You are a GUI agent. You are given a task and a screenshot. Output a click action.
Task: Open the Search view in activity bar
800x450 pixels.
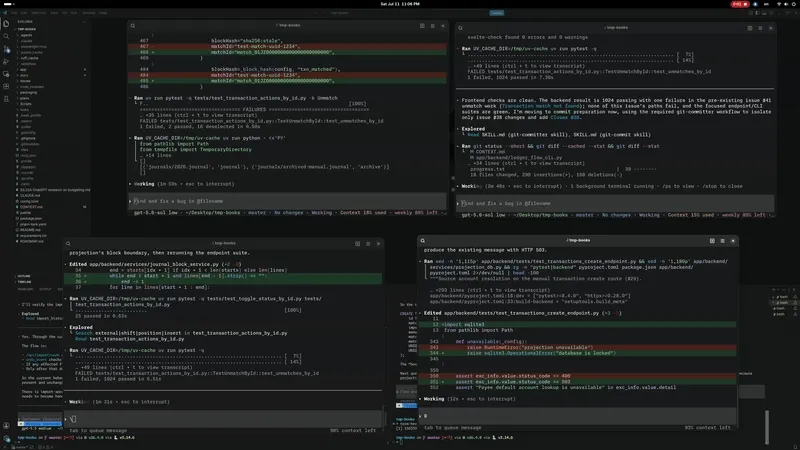[6, 36]
